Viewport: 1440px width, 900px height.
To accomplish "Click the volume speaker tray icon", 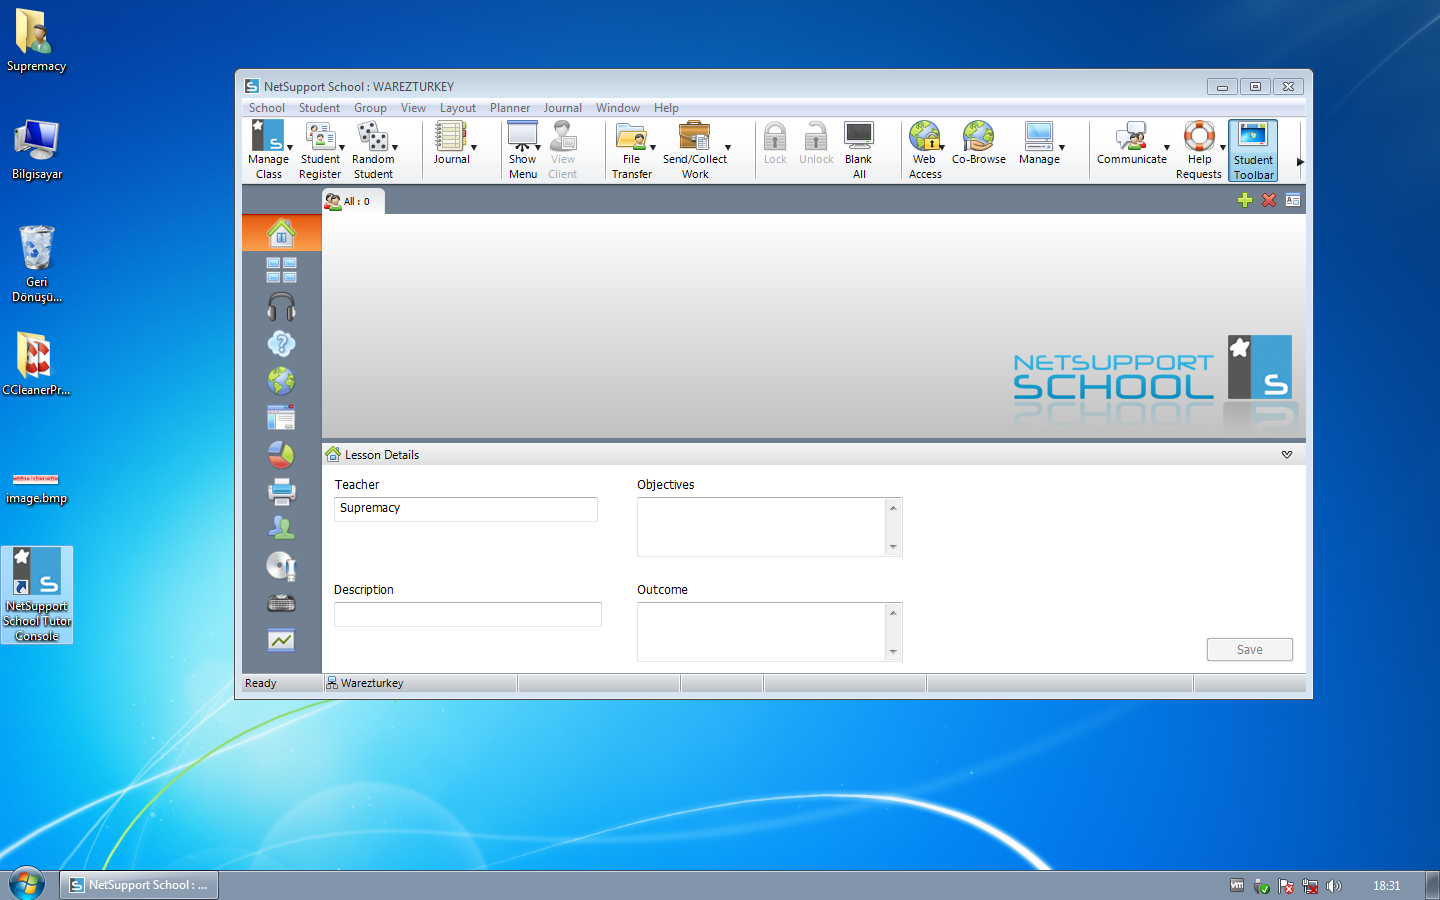I will click(x=1334, y=886).
